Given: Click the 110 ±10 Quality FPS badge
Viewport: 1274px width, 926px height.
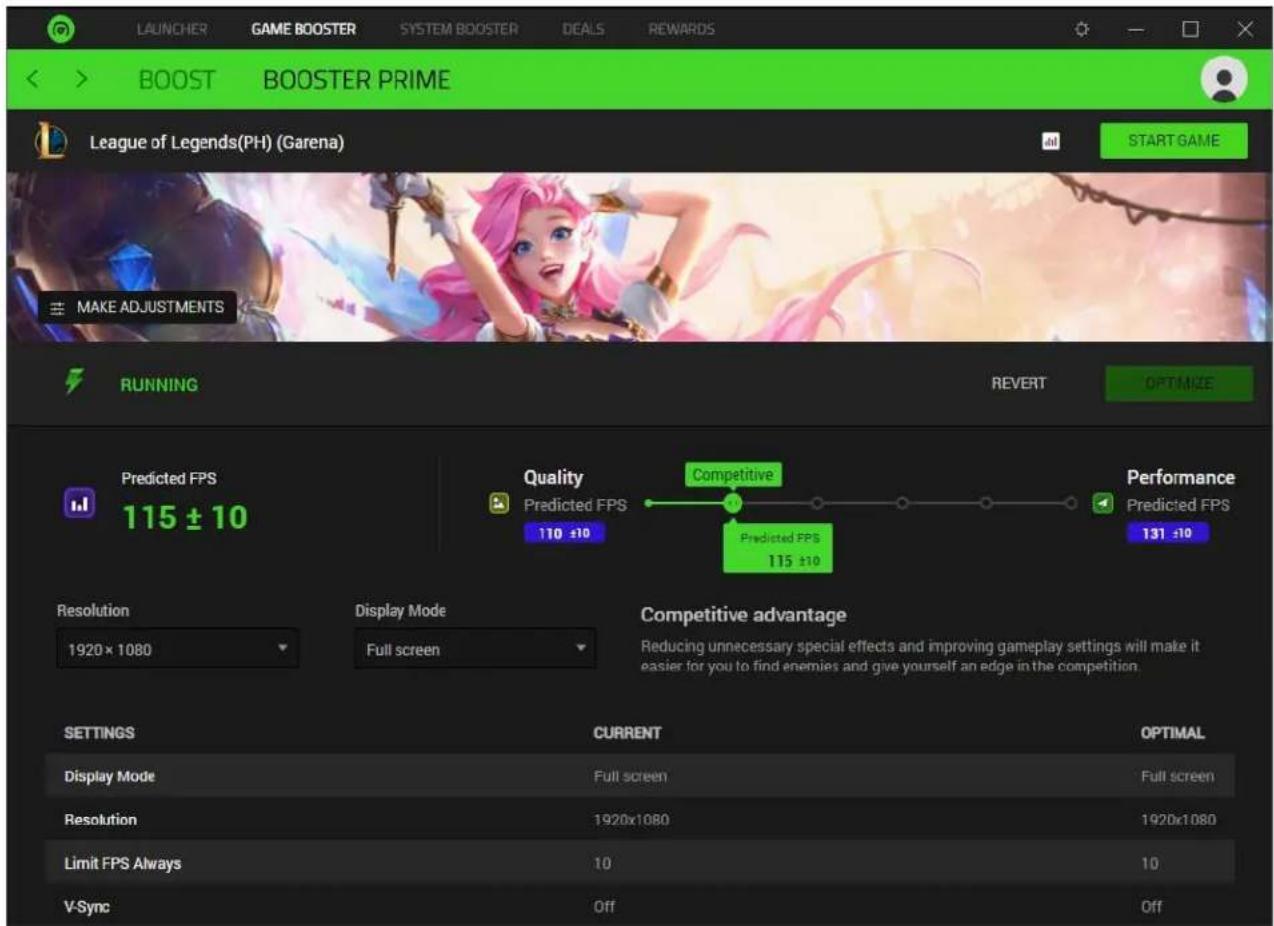Looking at the screenshot, I should pyautogui.click(x=564, y=533).
